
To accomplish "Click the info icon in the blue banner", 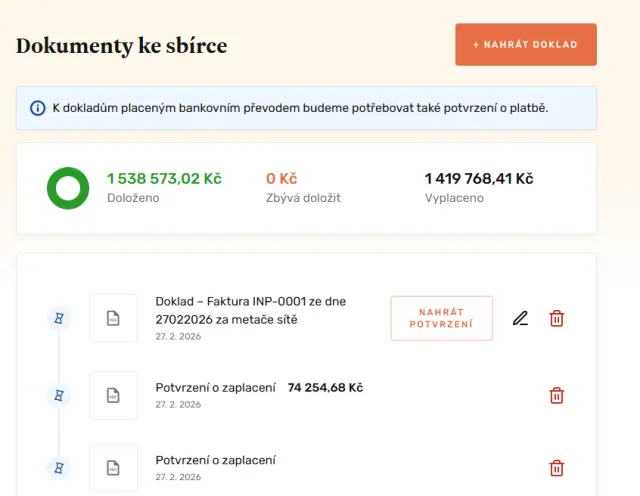I will pos(37,108).
